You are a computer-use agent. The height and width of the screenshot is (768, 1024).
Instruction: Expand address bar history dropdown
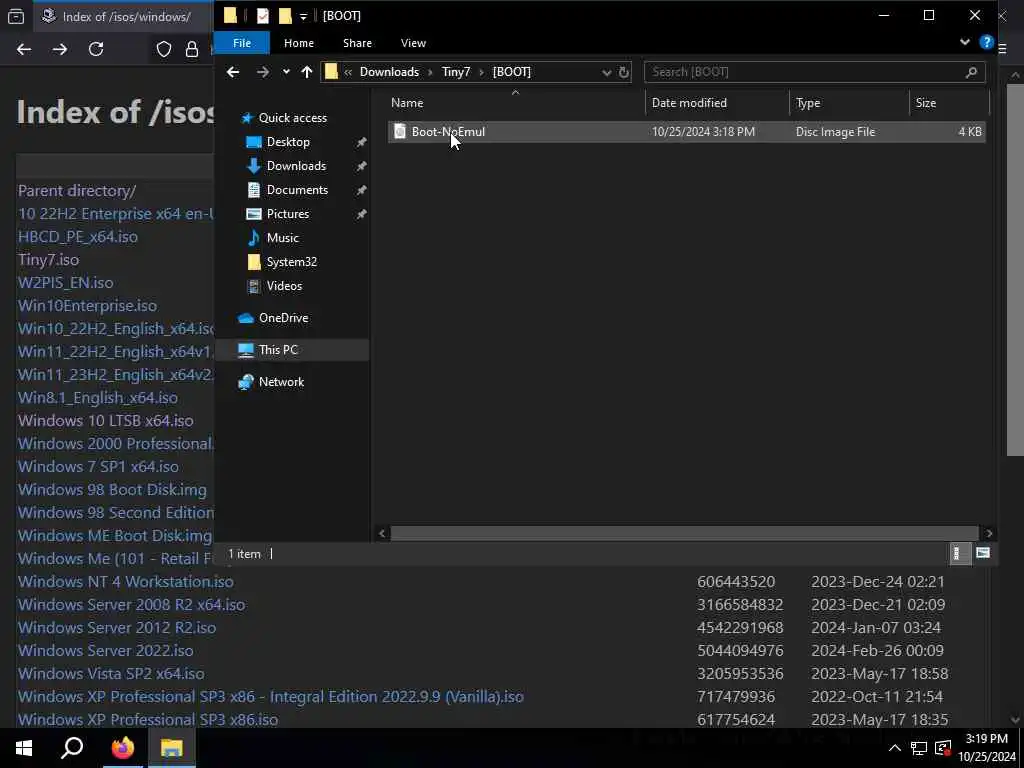(x=606, y=72)
